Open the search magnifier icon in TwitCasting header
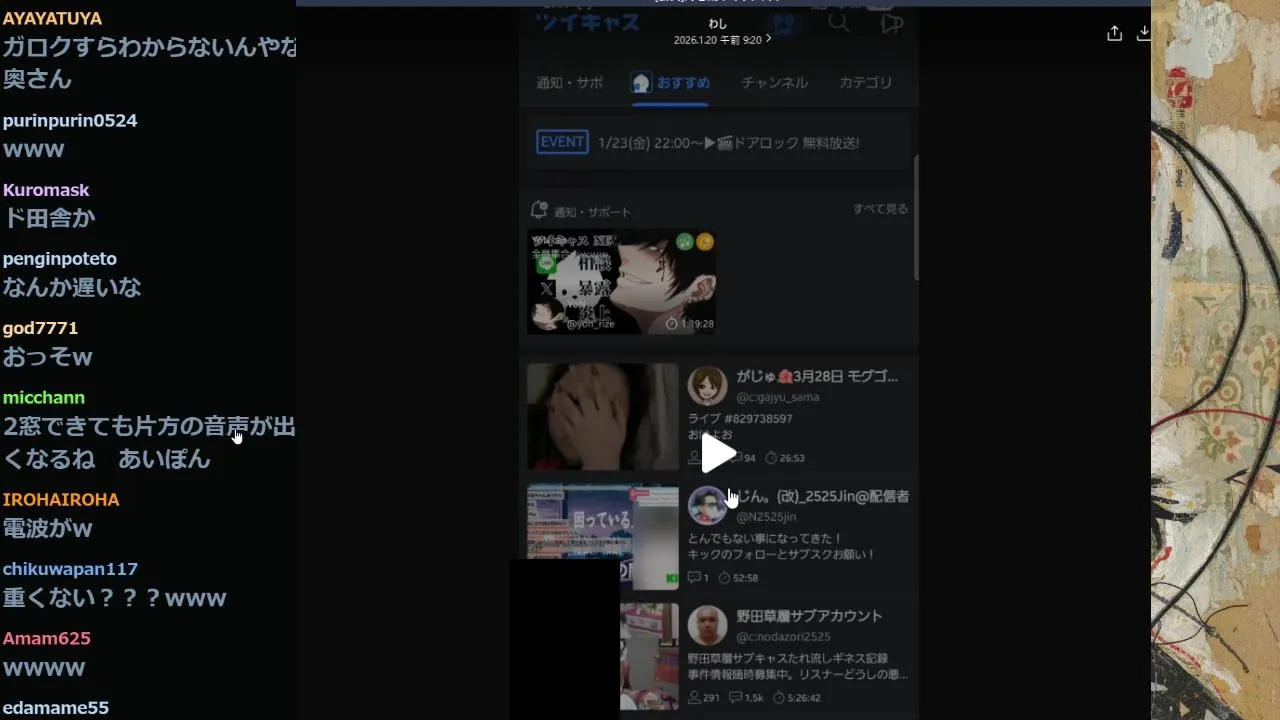 pyautogui.click(x=838, y=22)
